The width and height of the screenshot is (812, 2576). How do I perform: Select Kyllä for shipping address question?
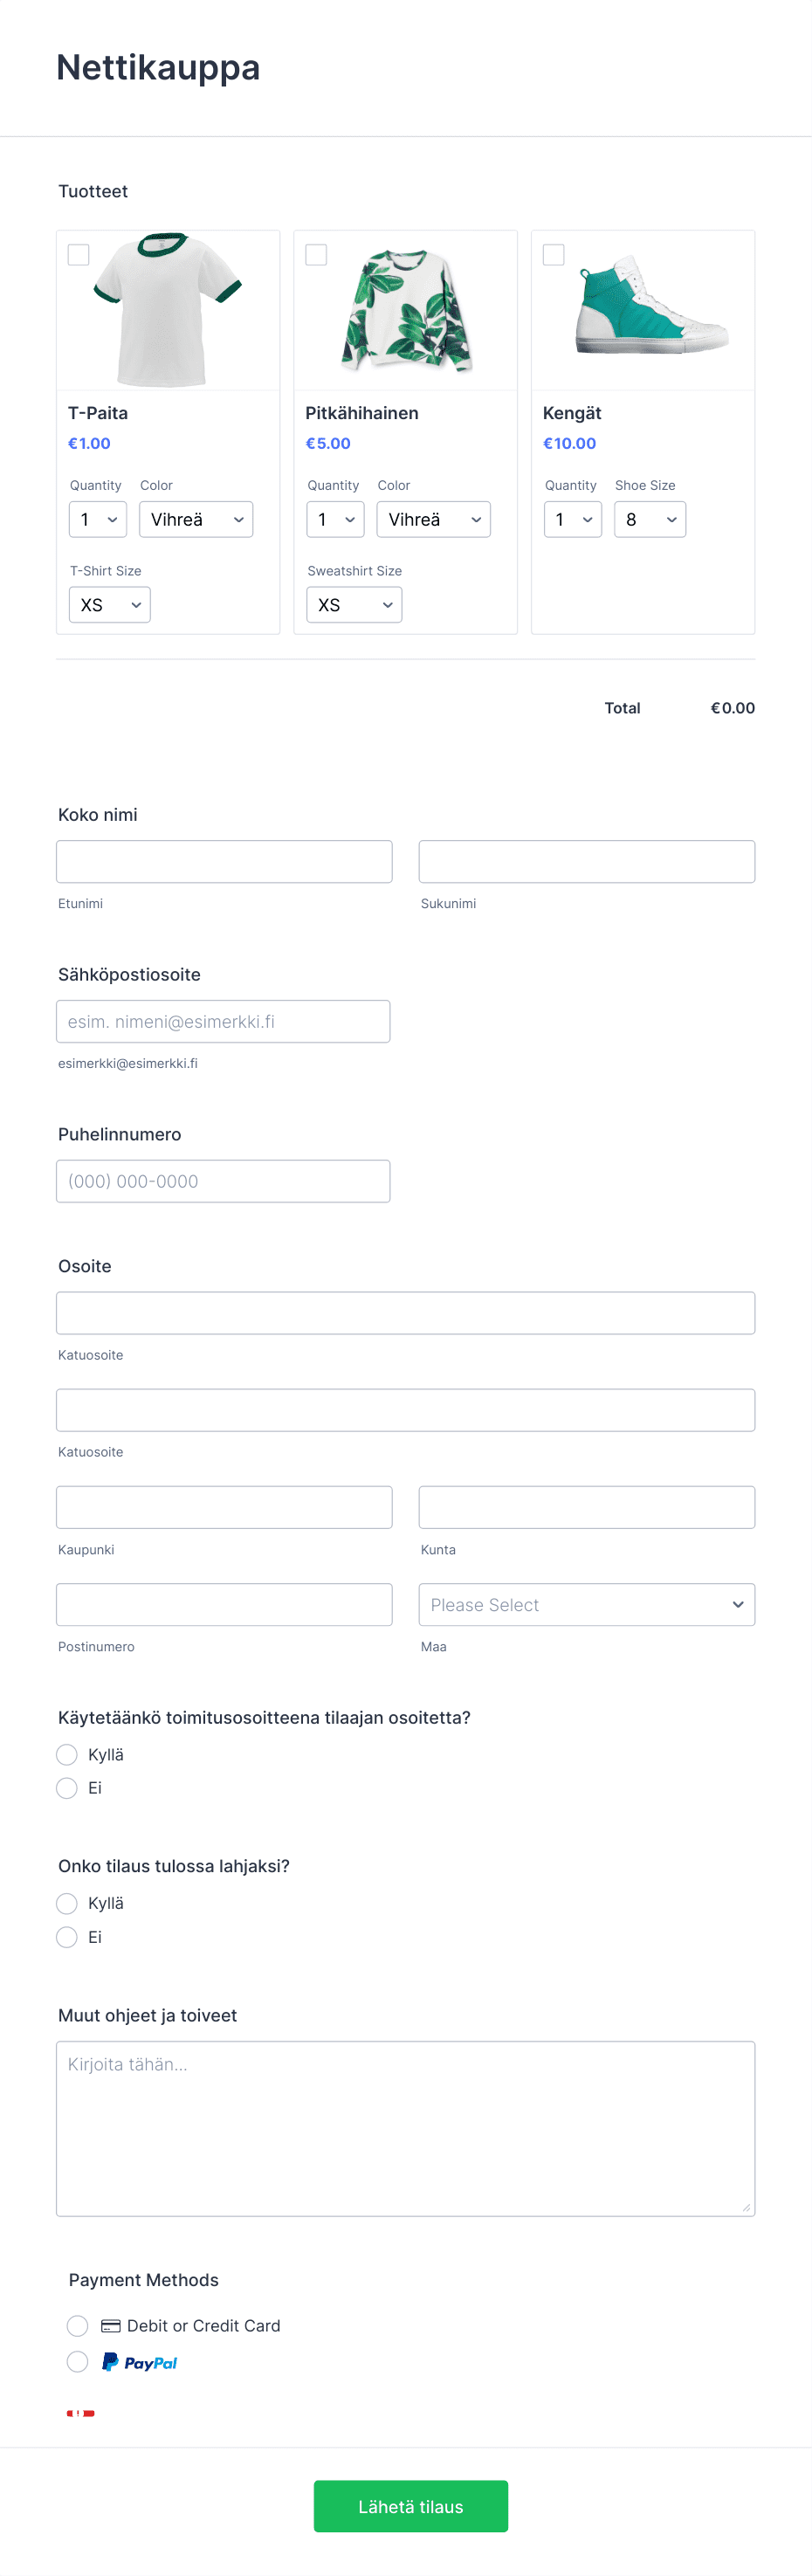pyautogui.click(x=67, y=1754)
